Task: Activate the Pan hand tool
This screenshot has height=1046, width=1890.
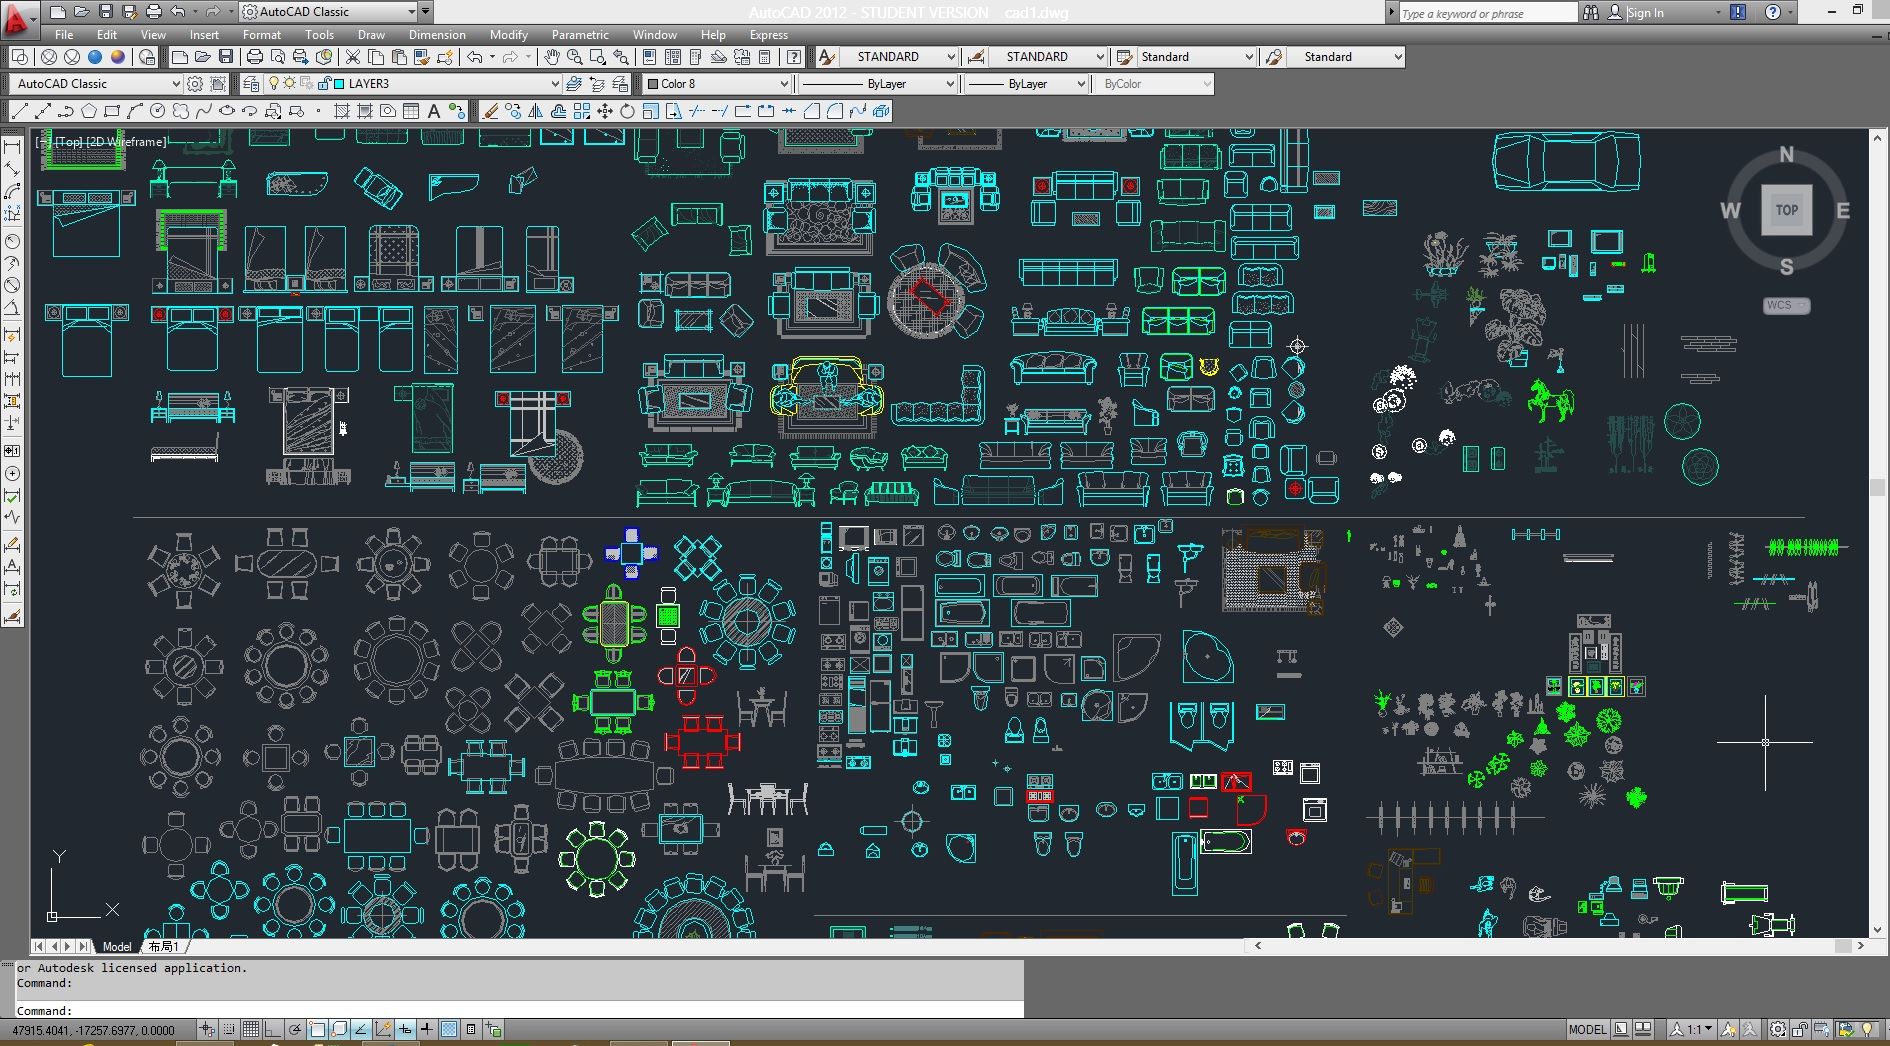Action: click(x=551, y=57)
